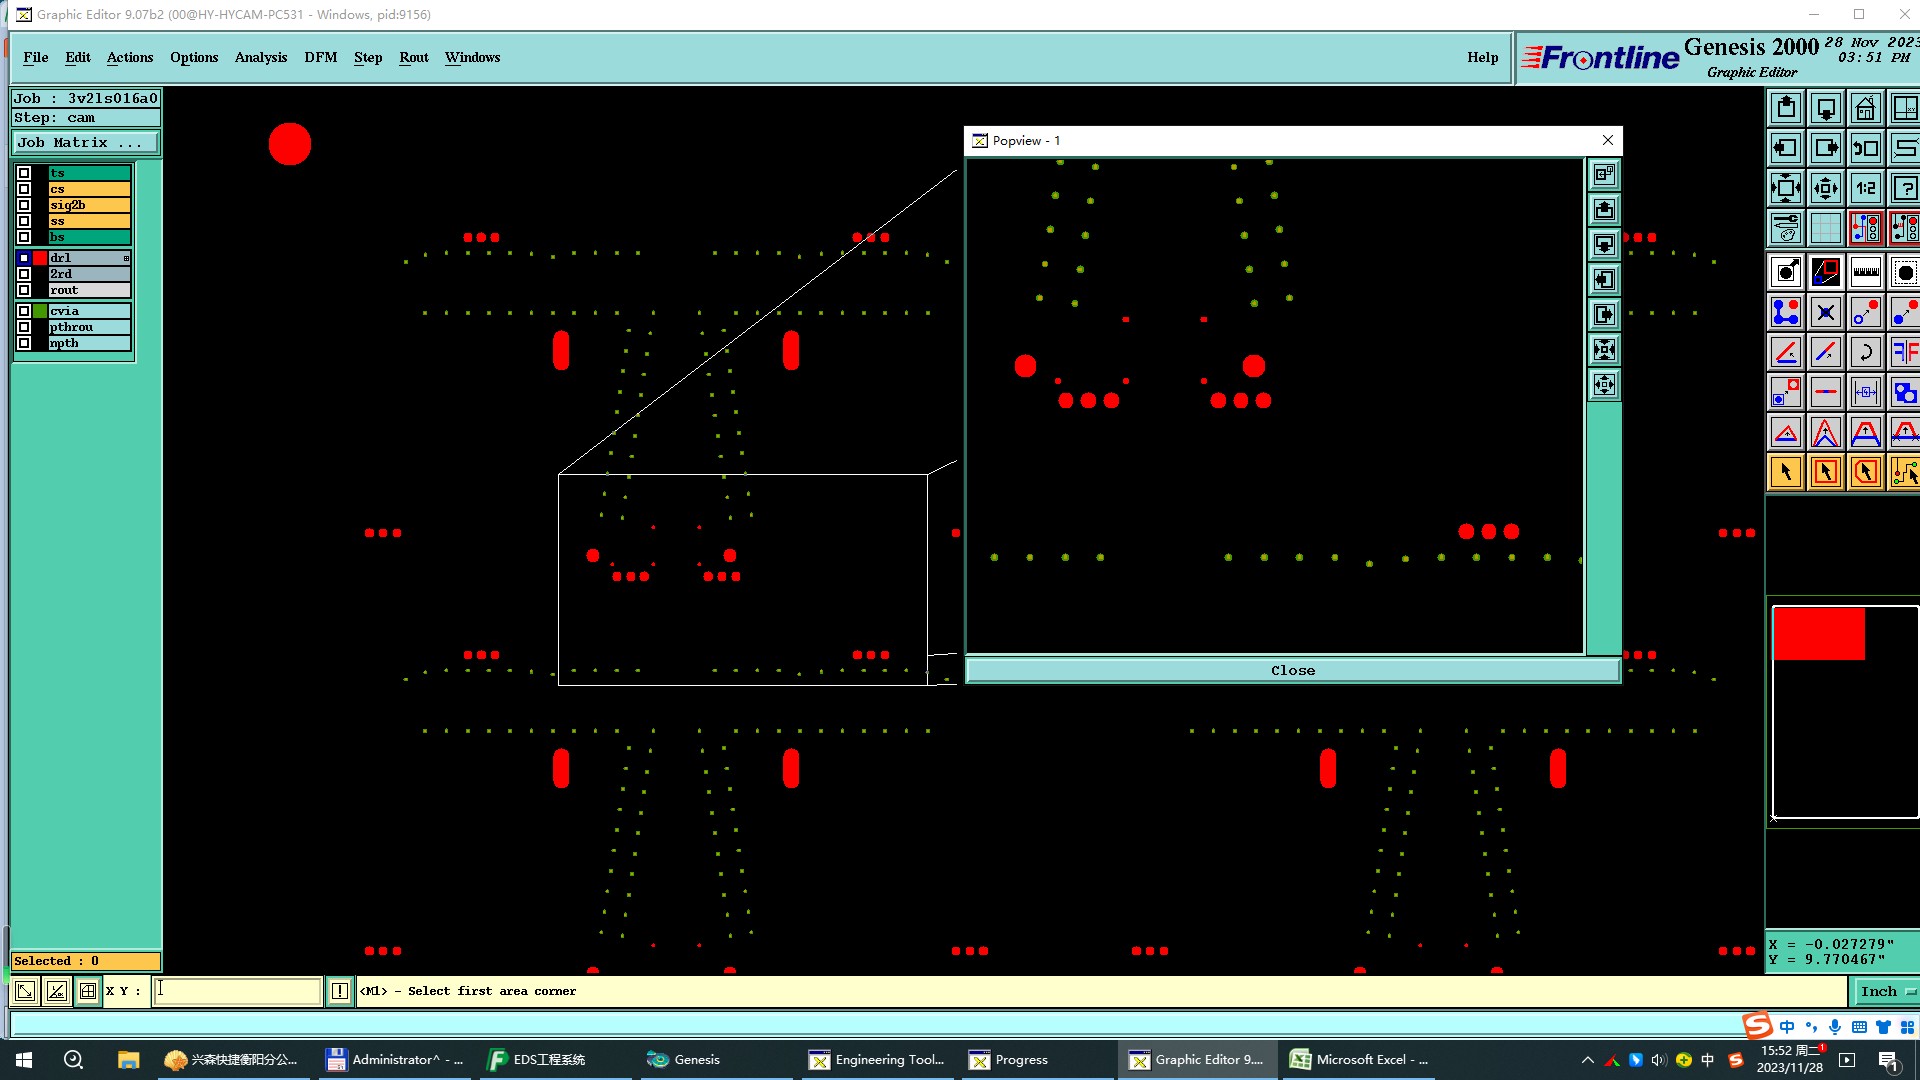Click the red drl layer color swatch
The width and height of the screenshot is (1920, 1080).
pyautogui.click(x=40, y=258)
